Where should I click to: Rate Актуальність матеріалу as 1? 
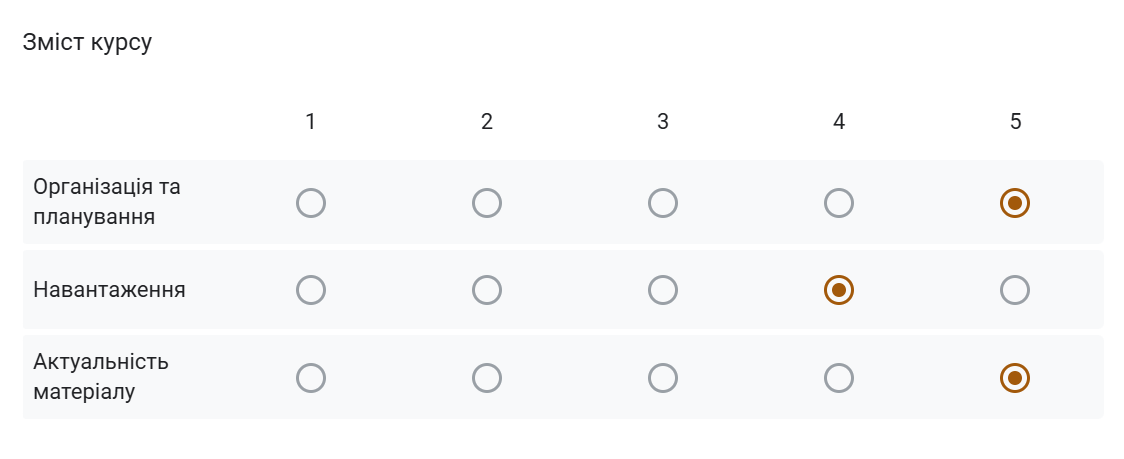click(x=310, y=378)
